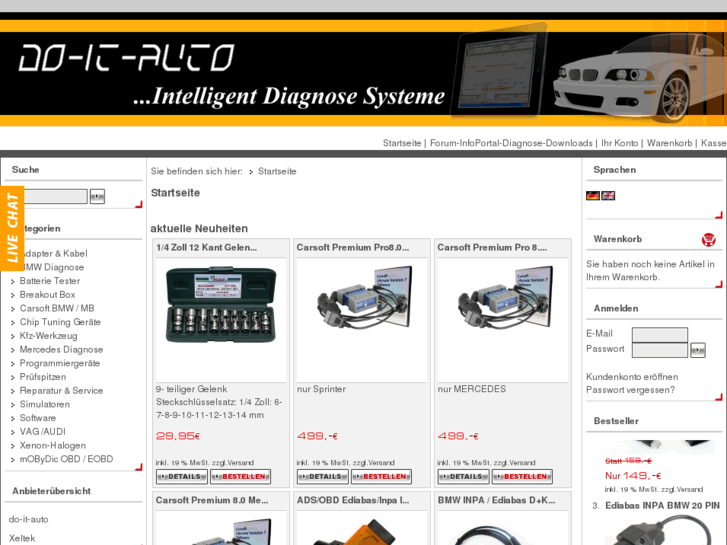
Task: Click the red shopping cart icon
Action: pyautogui.click(x=708, y=239)
